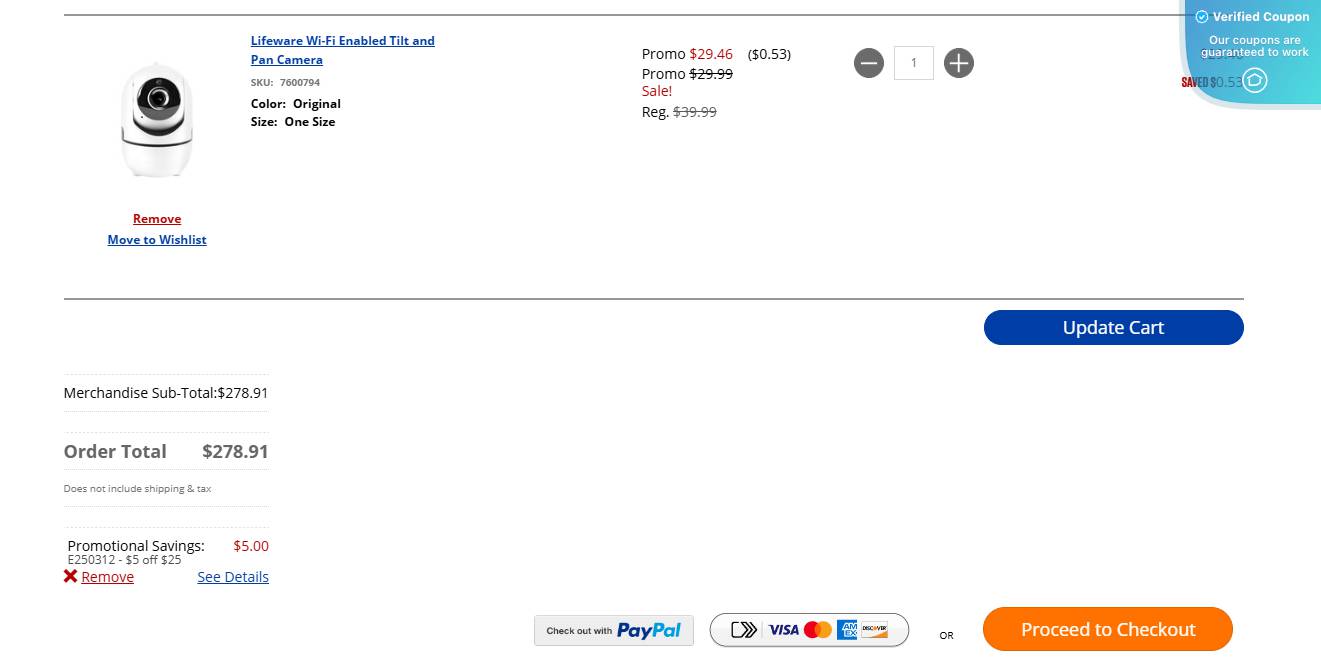
Task: Select the Visa card logo
Action: click(784, 630)
